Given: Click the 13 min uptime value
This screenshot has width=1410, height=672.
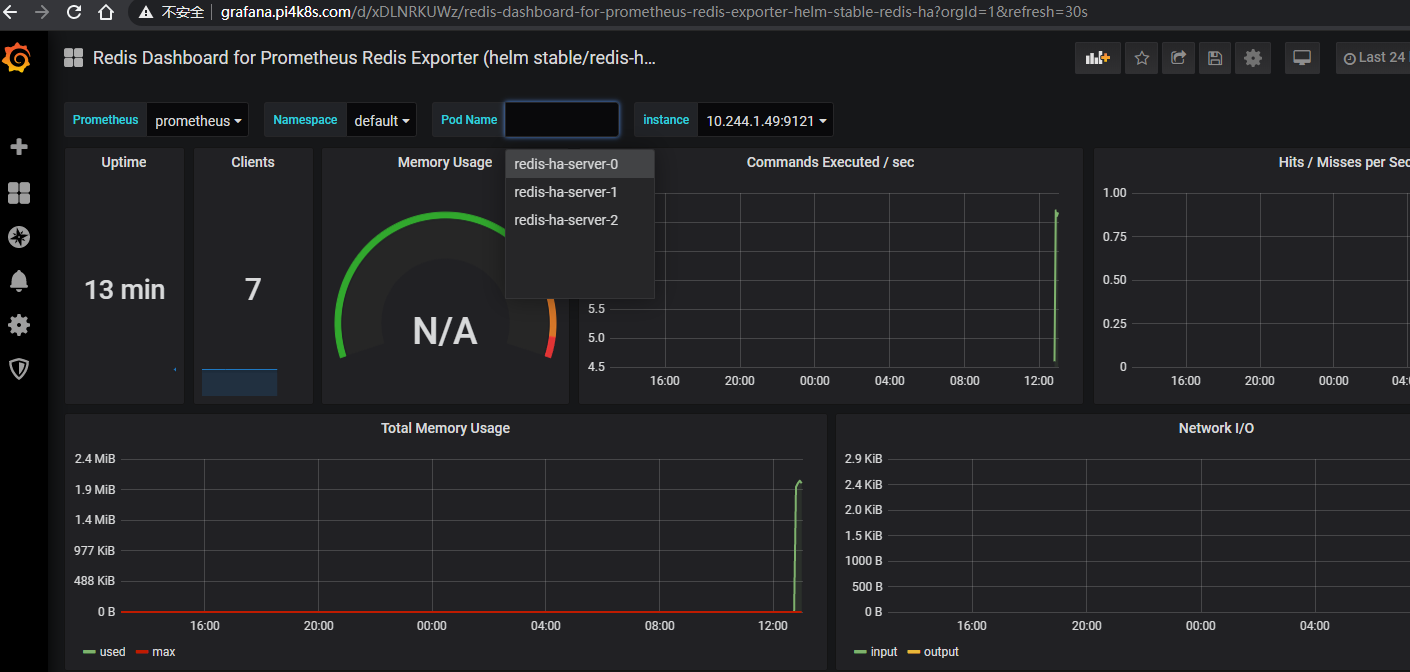Looking at the screenshot, I should point(124,290).
